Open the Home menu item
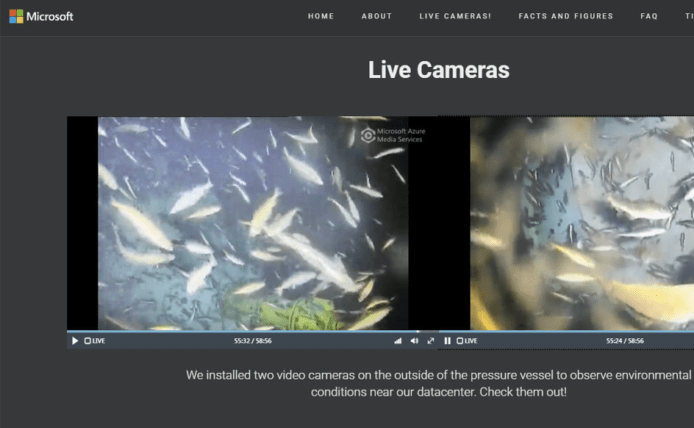Image resolution: width=694 pixels, height=428 pixels. click(x=321, y=17)
